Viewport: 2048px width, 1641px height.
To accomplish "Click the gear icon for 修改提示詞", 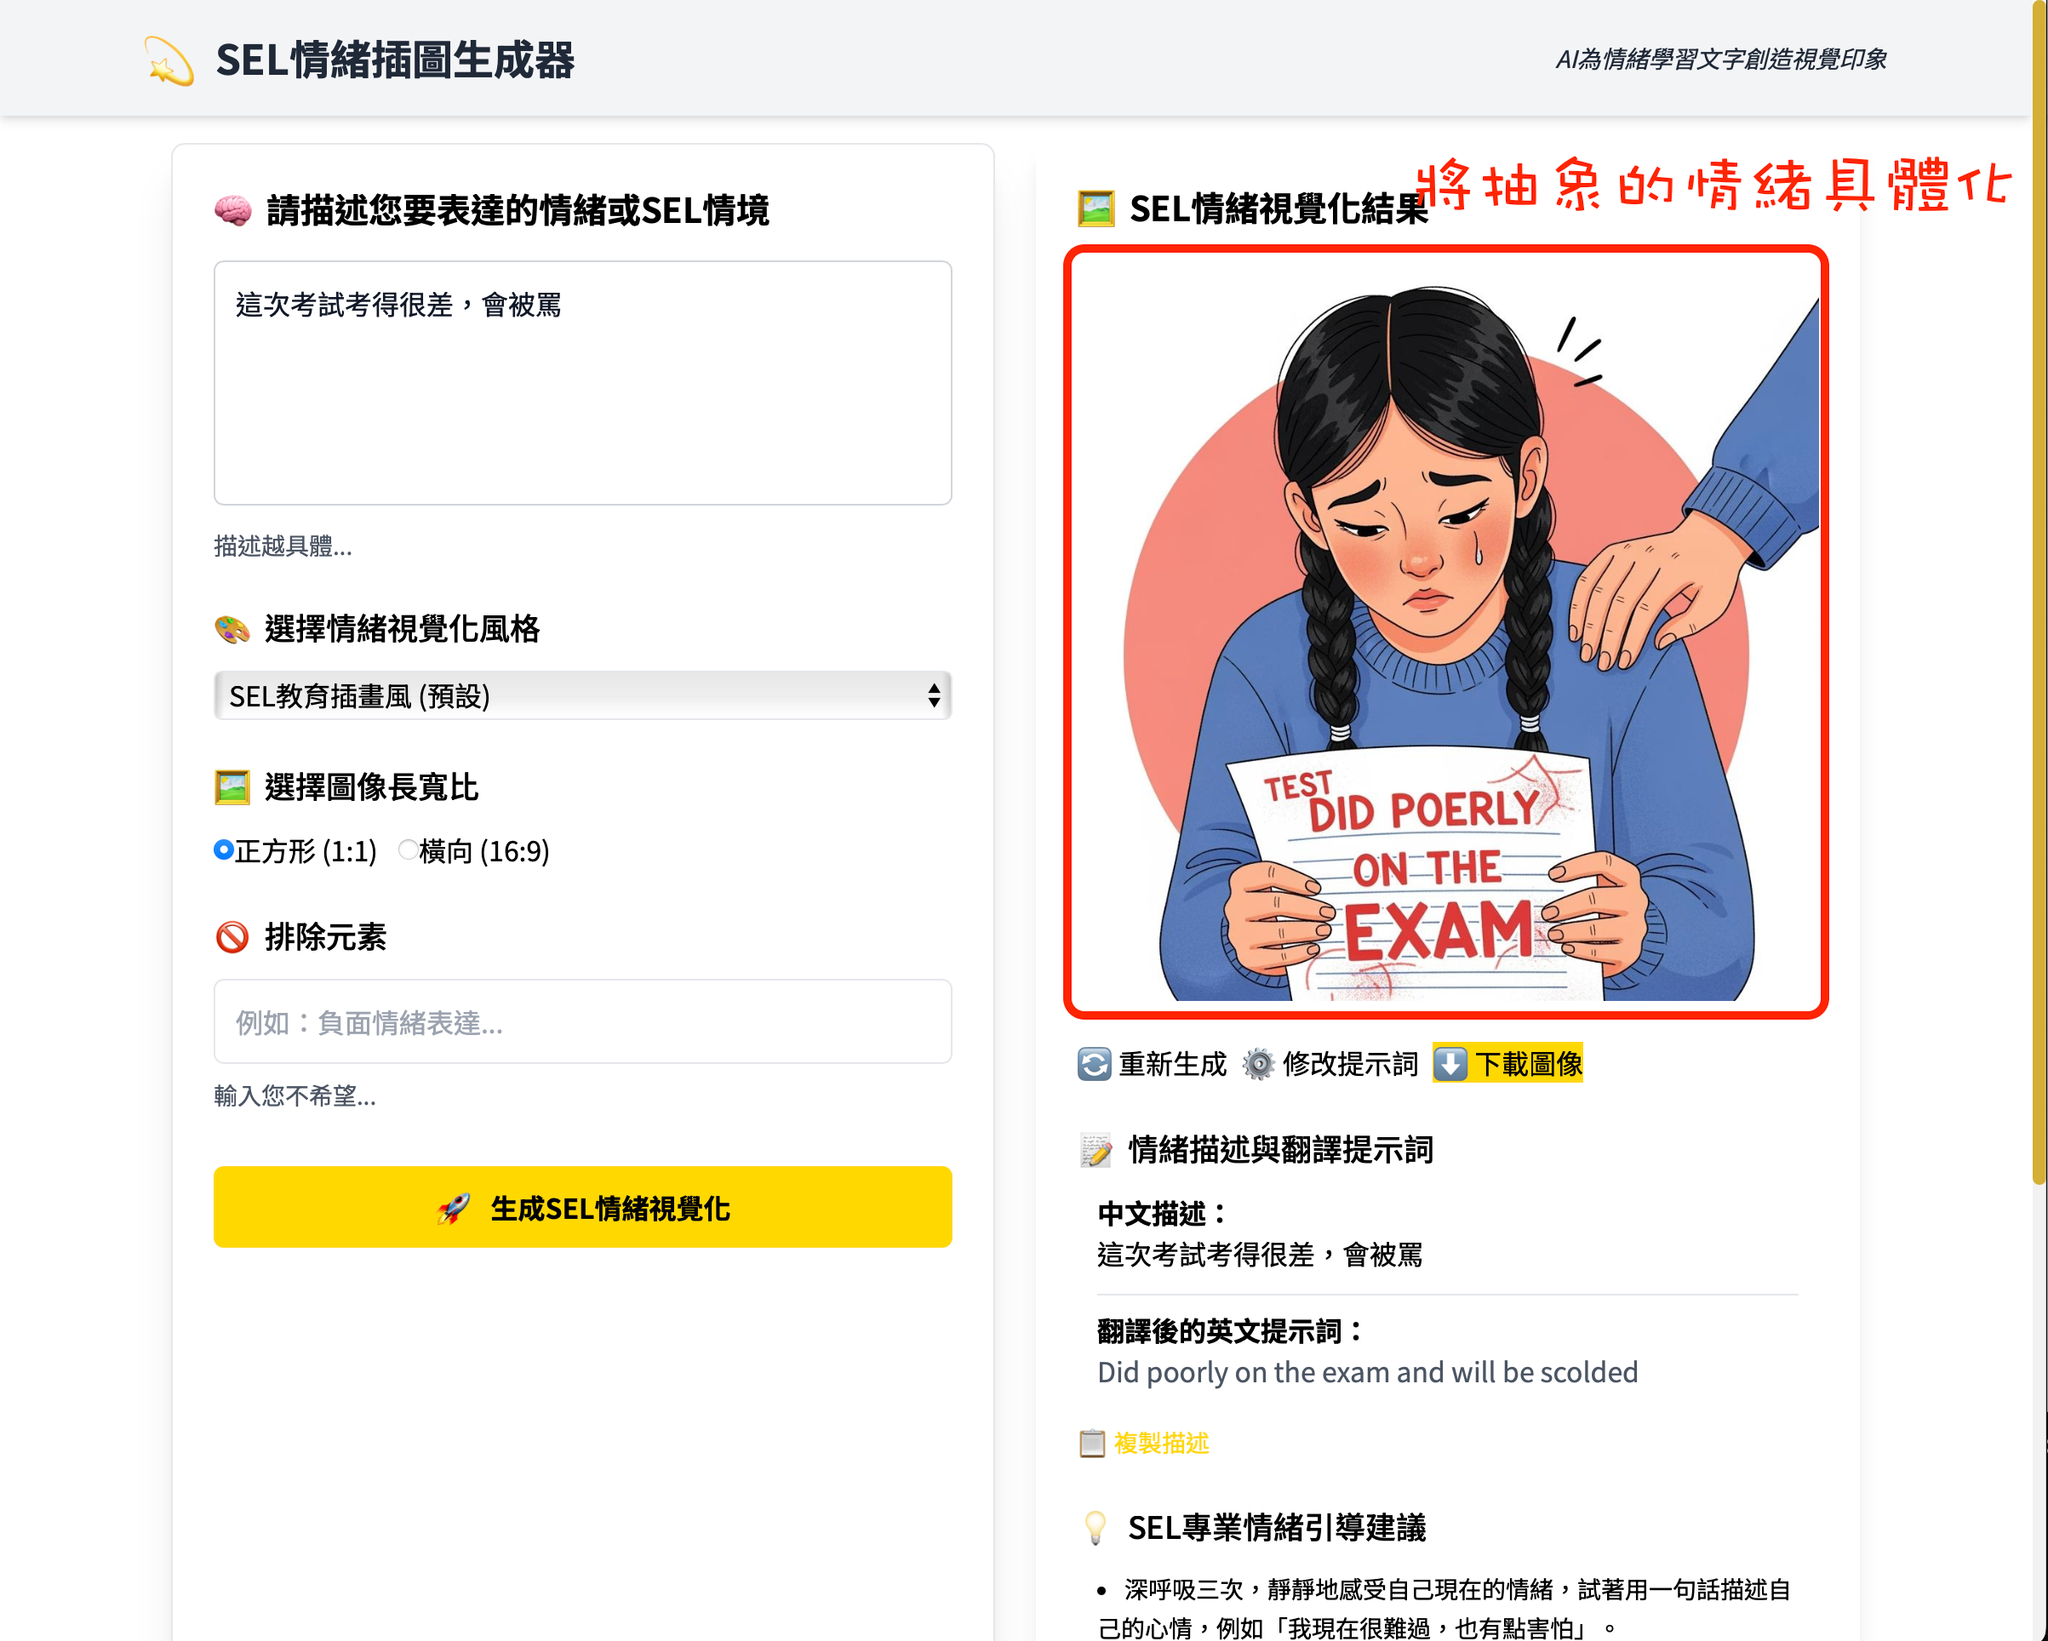I will tap(1258, 1064).
